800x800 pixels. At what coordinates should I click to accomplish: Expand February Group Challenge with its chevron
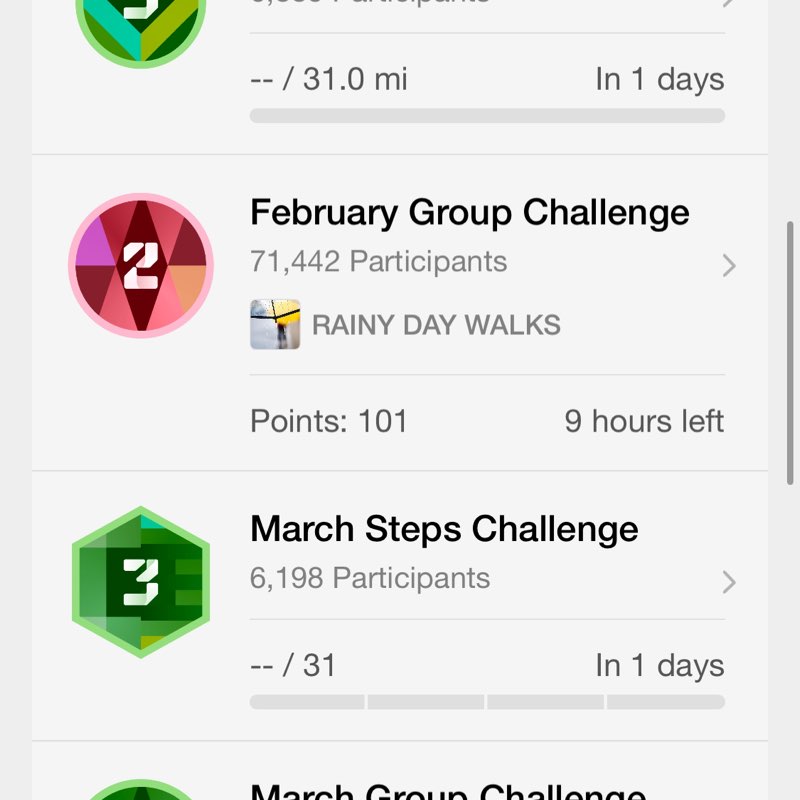tap(729, 265)
